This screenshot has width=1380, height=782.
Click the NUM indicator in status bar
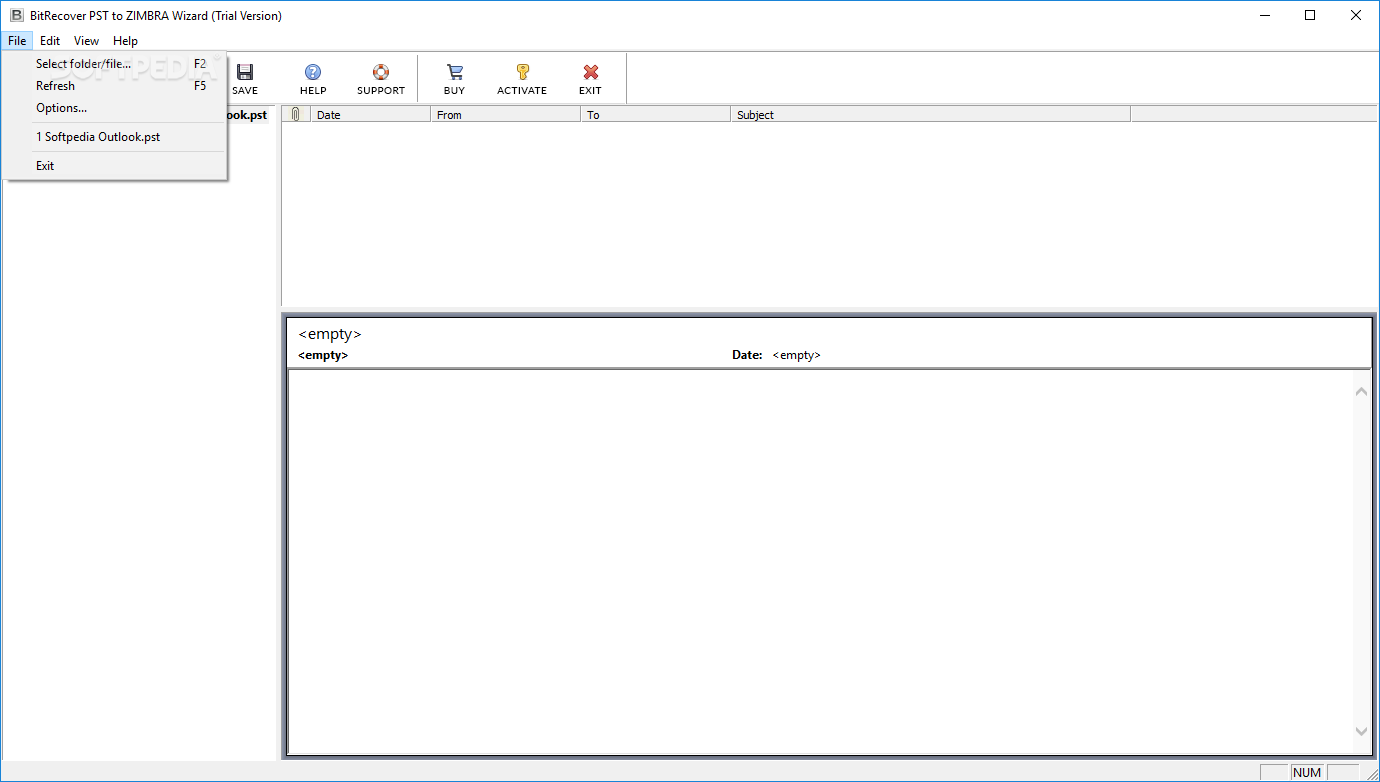pyautogui.click(x=1307, y=773)
